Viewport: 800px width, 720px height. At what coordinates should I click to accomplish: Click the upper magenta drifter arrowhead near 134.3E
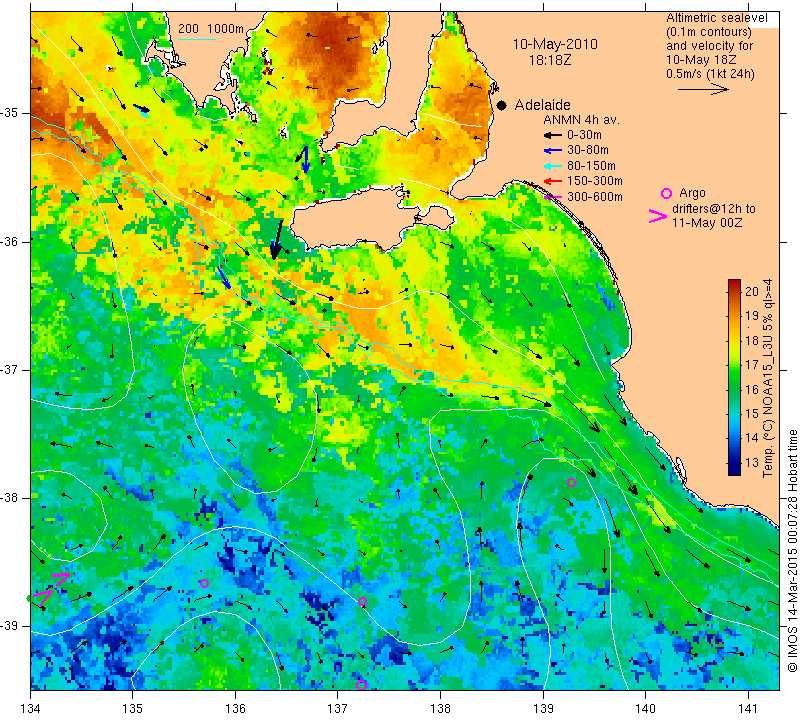pos(61,578)
